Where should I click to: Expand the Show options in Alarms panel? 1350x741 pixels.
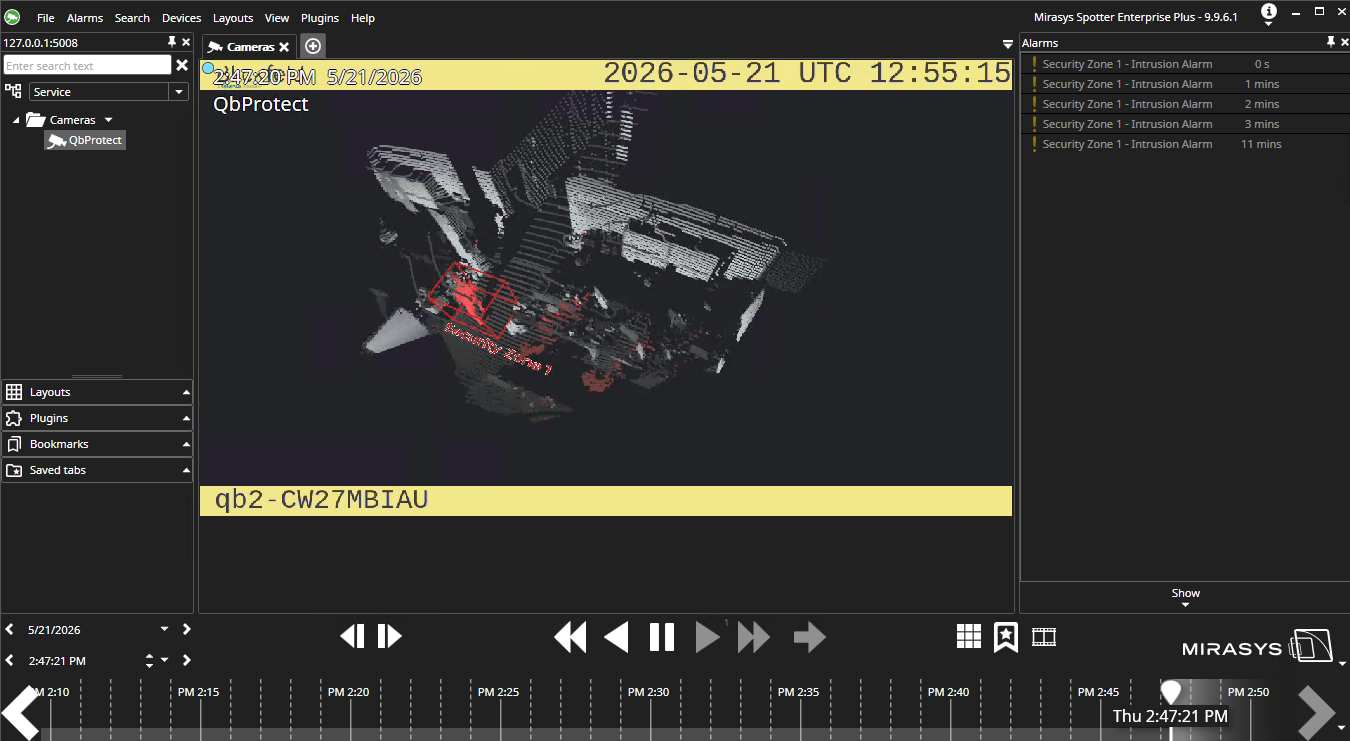click(1185, 597)
